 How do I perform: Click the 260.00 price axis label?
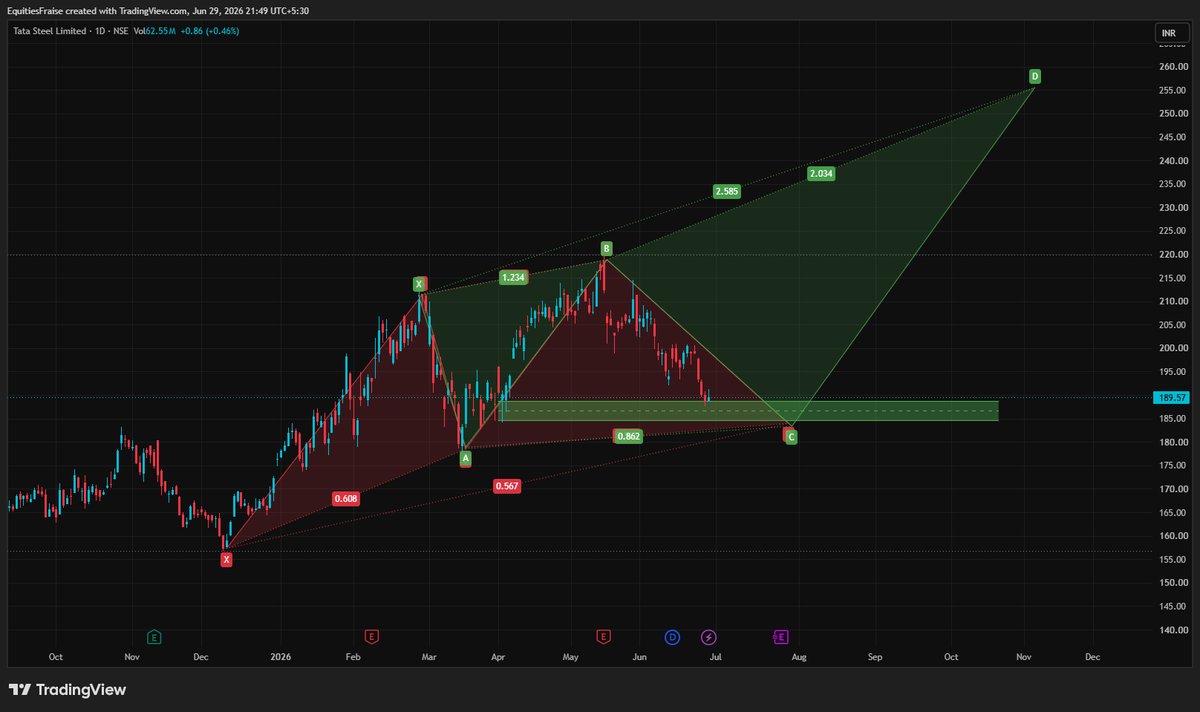click(1172, 66)
